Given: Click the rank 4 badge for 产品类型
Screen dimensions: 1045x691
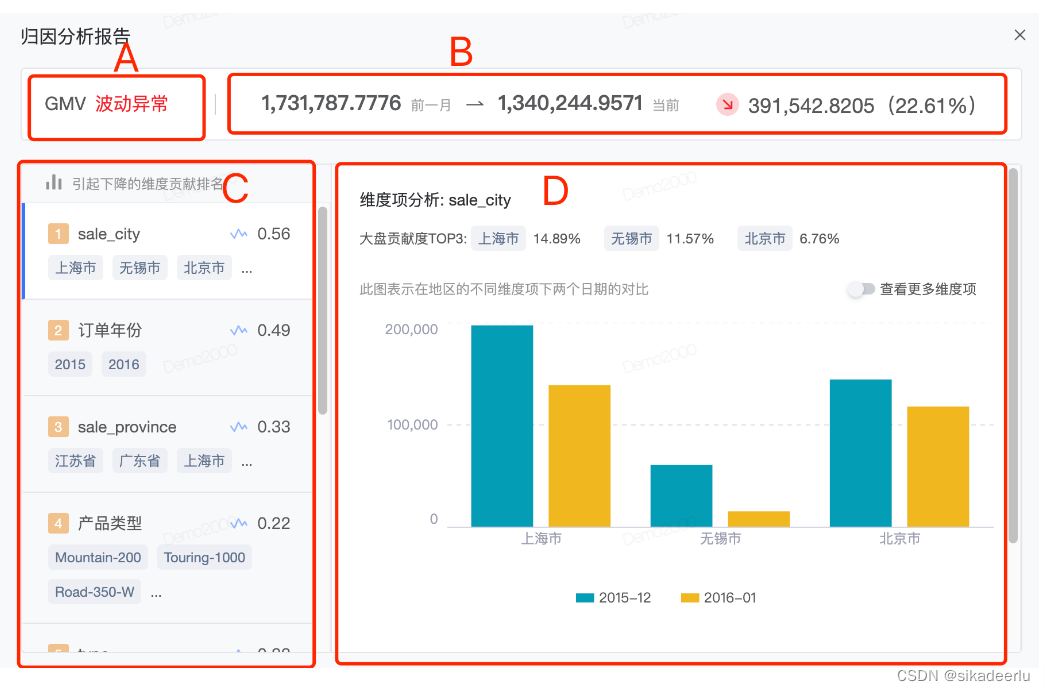Looking at the screenshot, I should [x=58, y=523].
